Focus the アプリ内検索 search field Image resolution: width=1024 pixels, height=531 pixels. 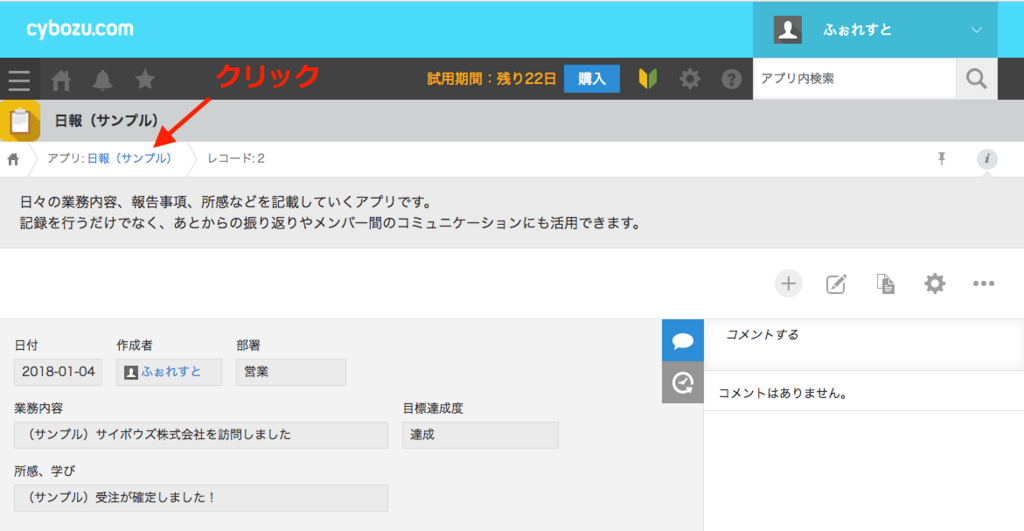point(854,79)
